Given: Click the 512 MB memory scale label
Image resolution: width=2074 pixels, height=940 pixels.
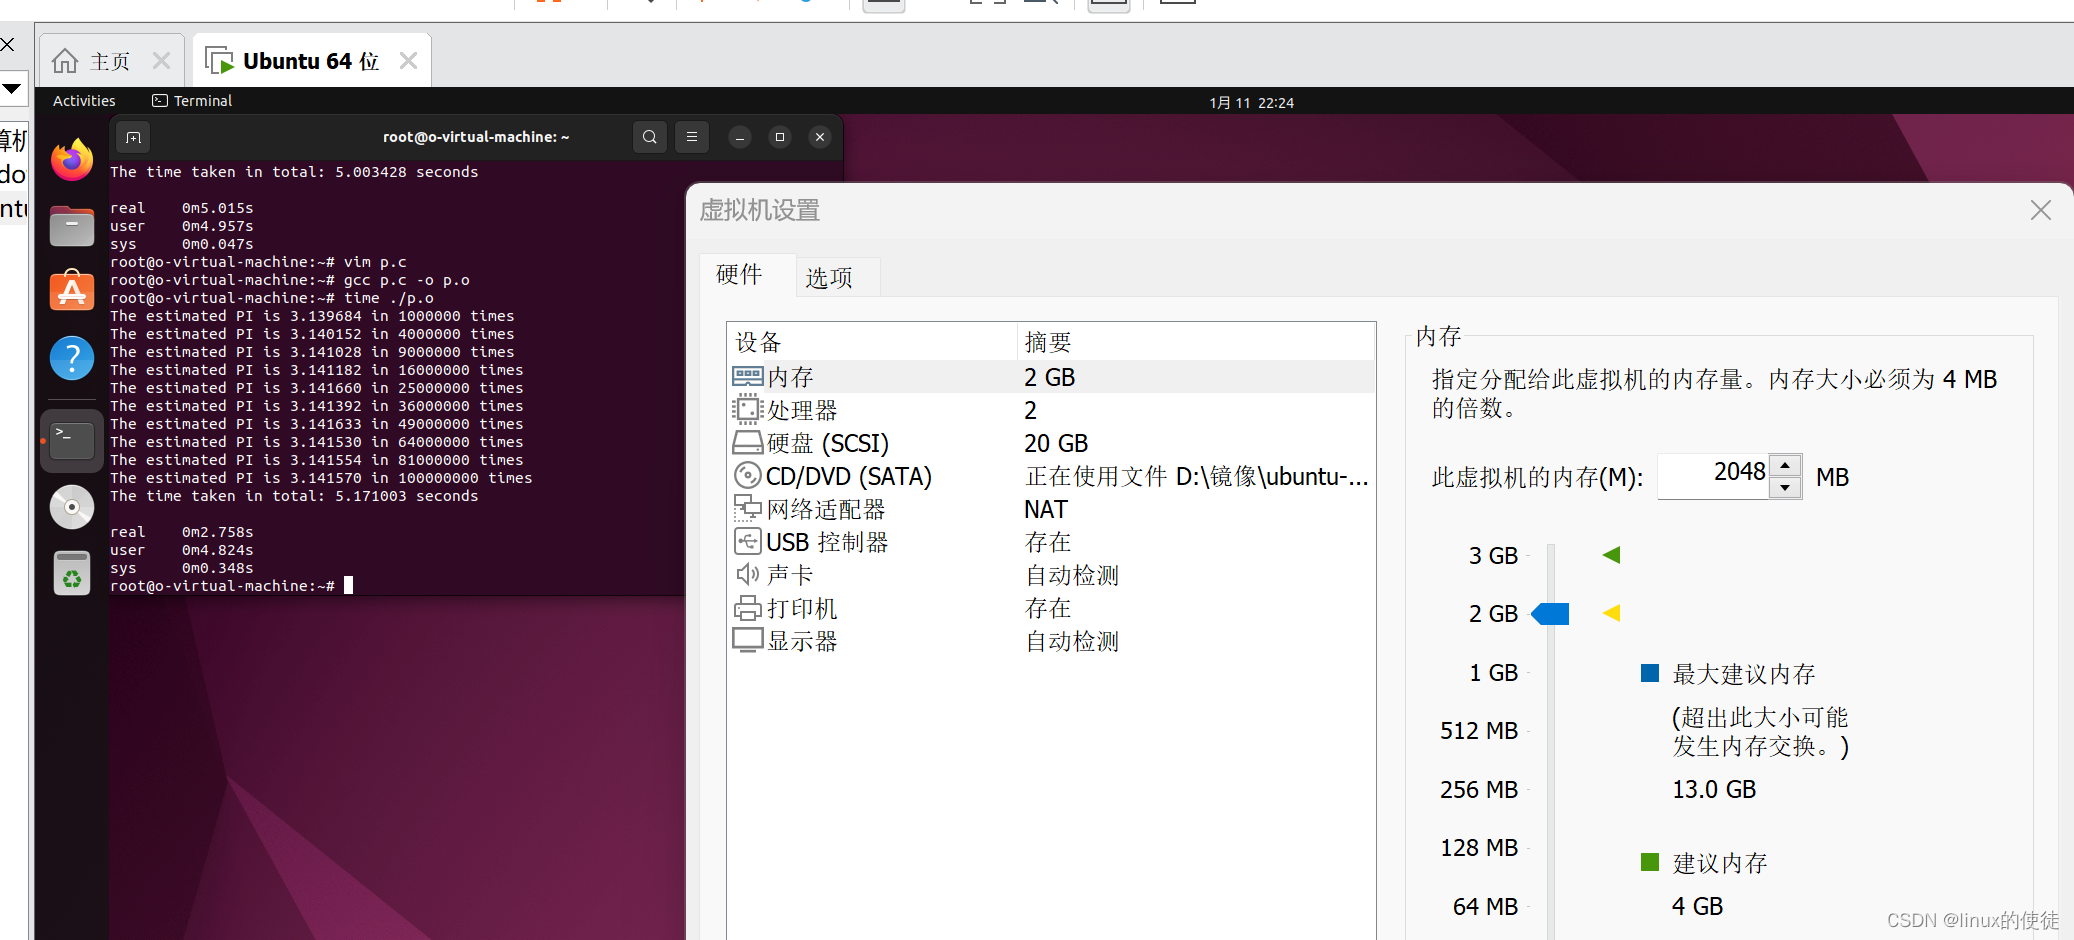Looking at the screenshot, I should (1479, 731).
